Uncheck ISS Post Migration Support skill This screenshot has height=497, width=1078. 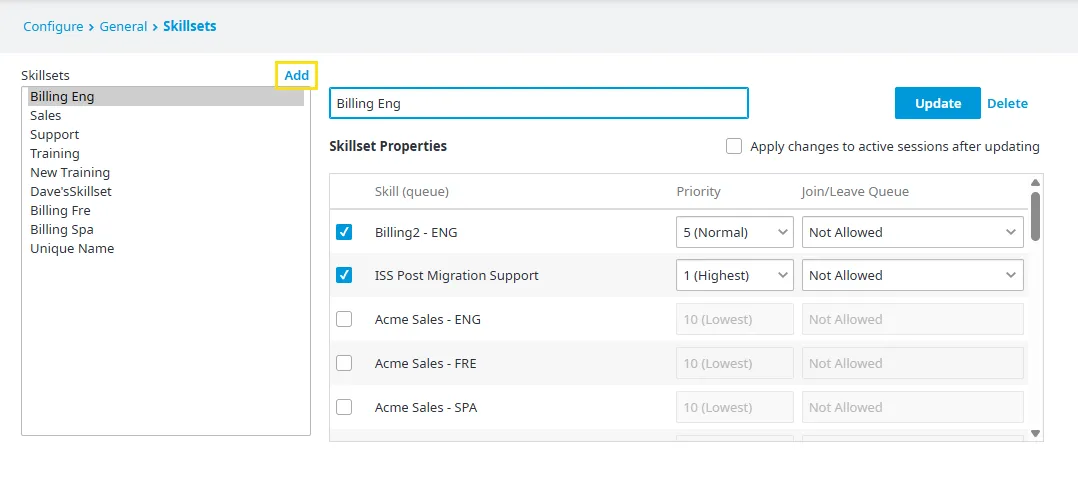(x=344, y=275)
